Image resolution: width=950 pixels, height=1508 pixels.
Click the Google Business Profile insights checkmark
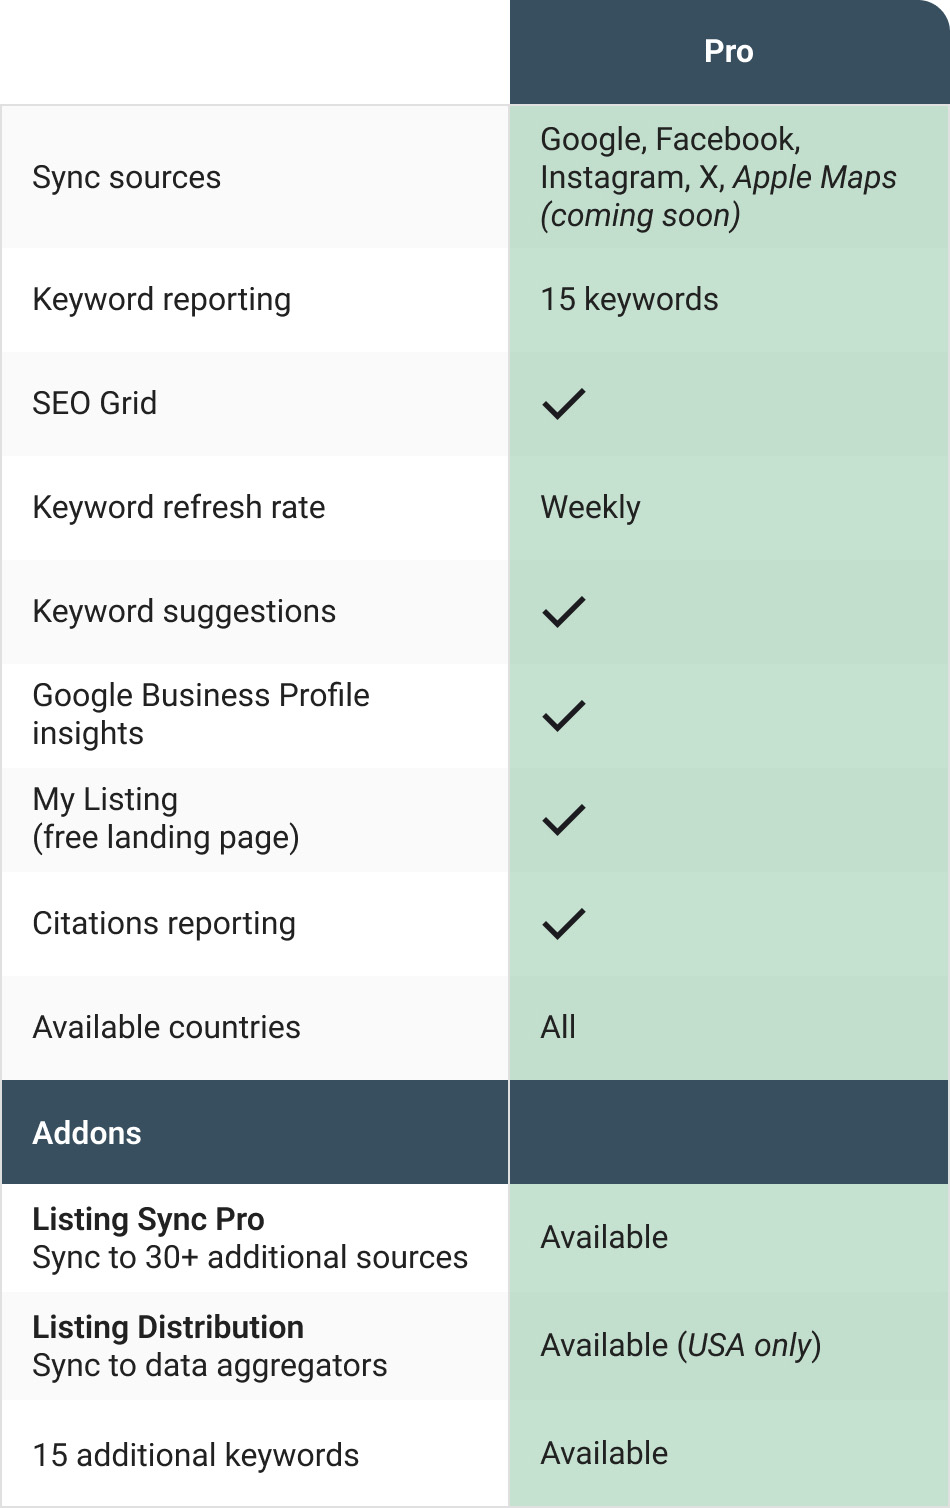(564, 716)
